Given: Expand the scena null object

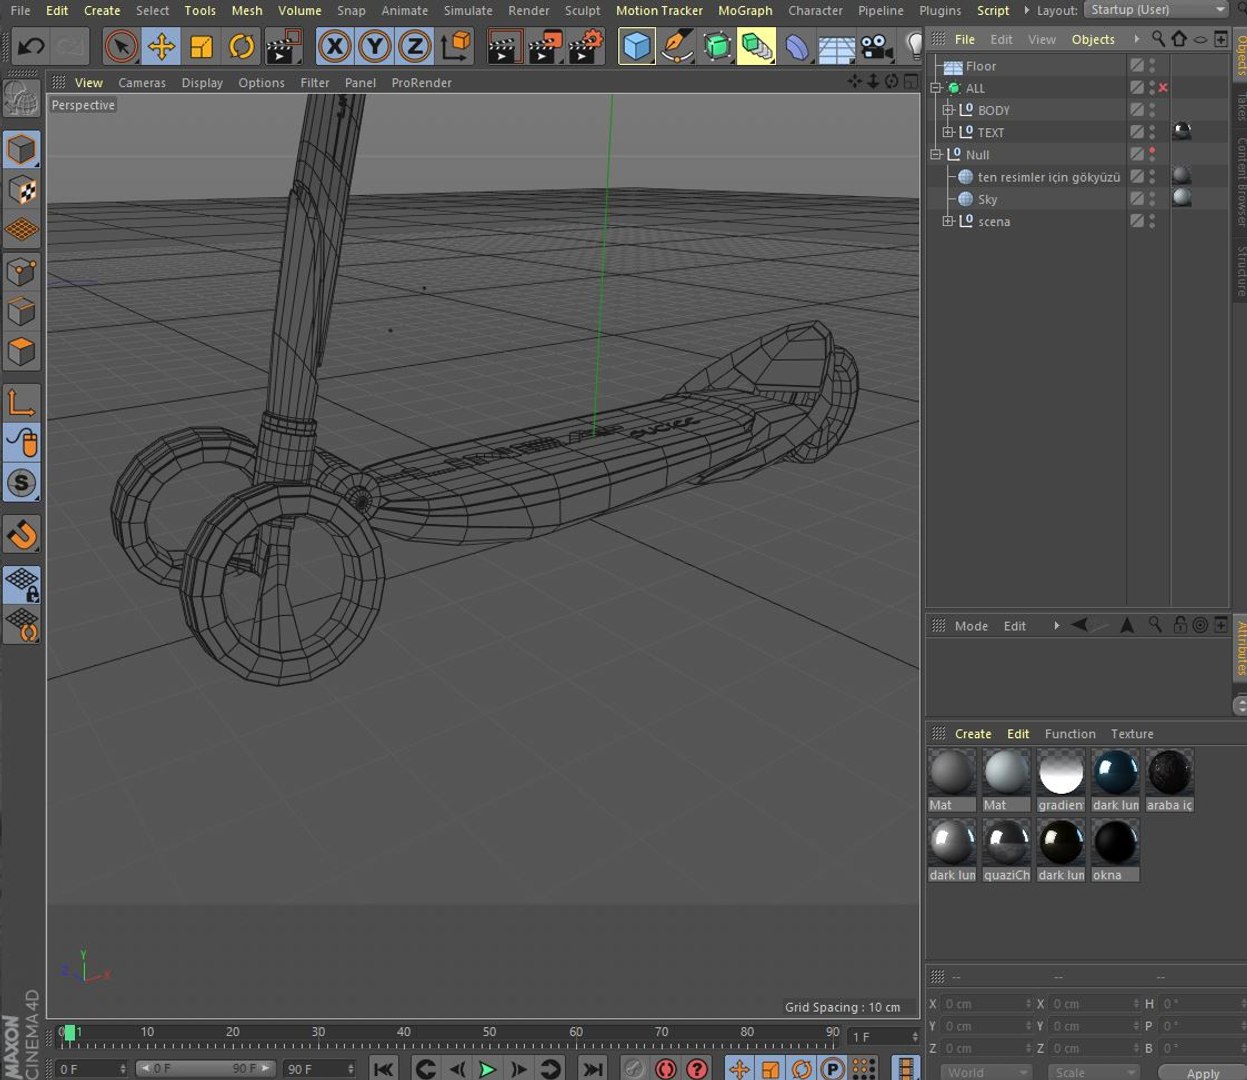Looking at the screenshot, I should click(948, 221).
